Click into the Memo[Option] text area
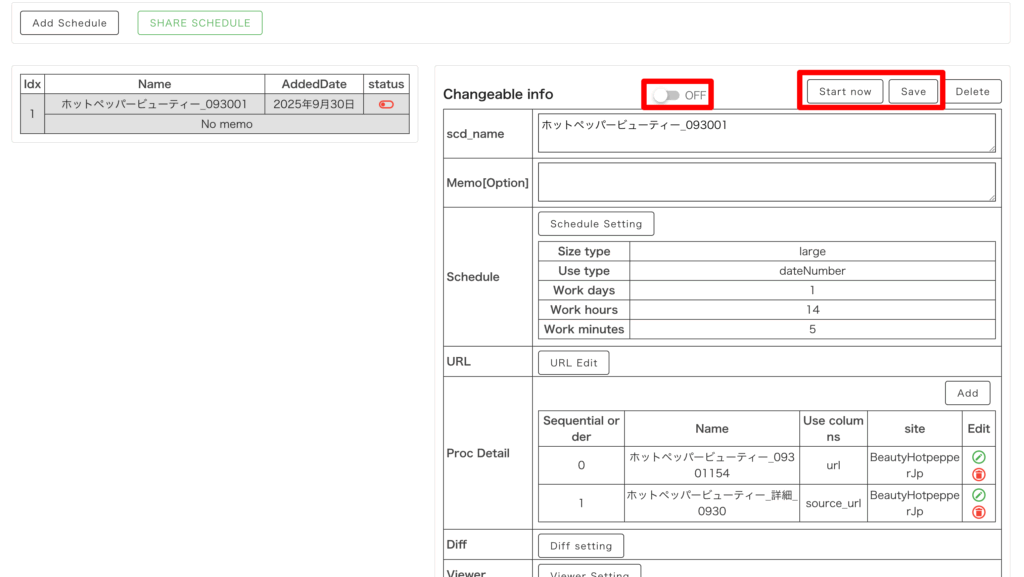This screenshot has width=1024, height=577. 766,182
